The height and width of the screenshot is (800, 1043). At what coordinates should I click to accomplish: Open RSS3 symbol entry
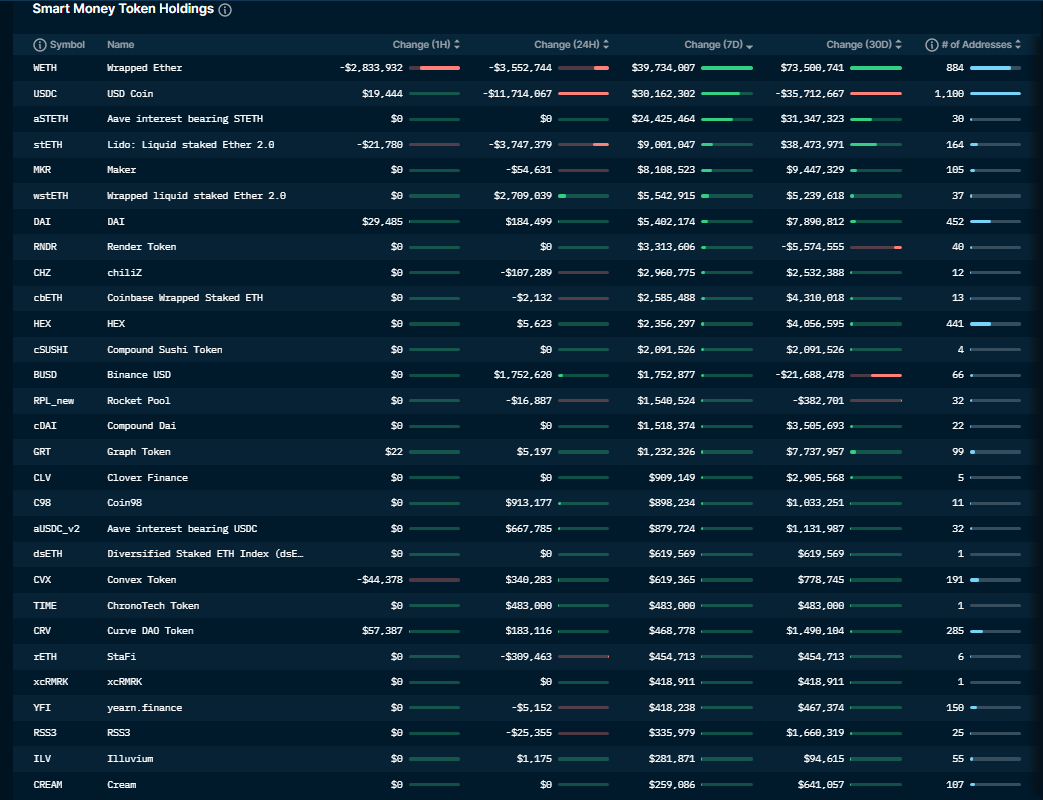pyautogui.click(x=45, y=733)
